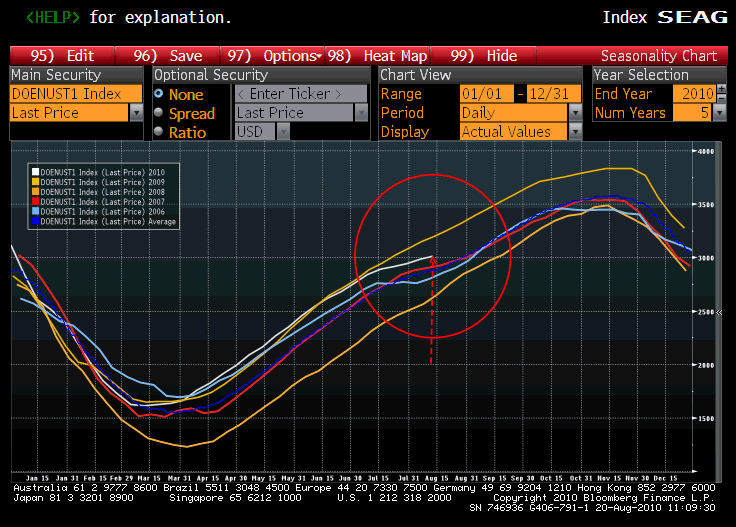Open the Num Years dropdown

coord(719,113)
